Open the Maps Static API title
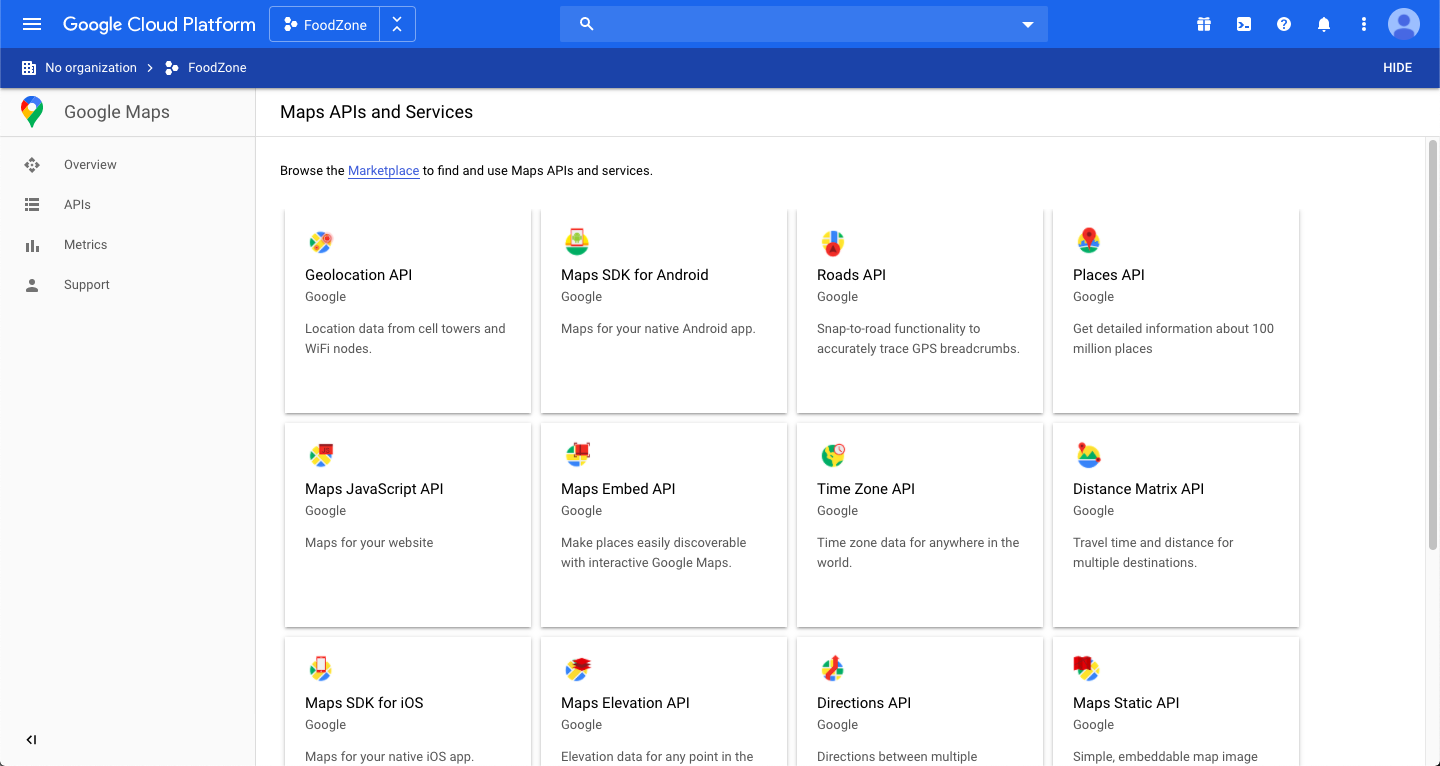The width and height of the screenshot is (1440, 766). (x=1126, y=703)
